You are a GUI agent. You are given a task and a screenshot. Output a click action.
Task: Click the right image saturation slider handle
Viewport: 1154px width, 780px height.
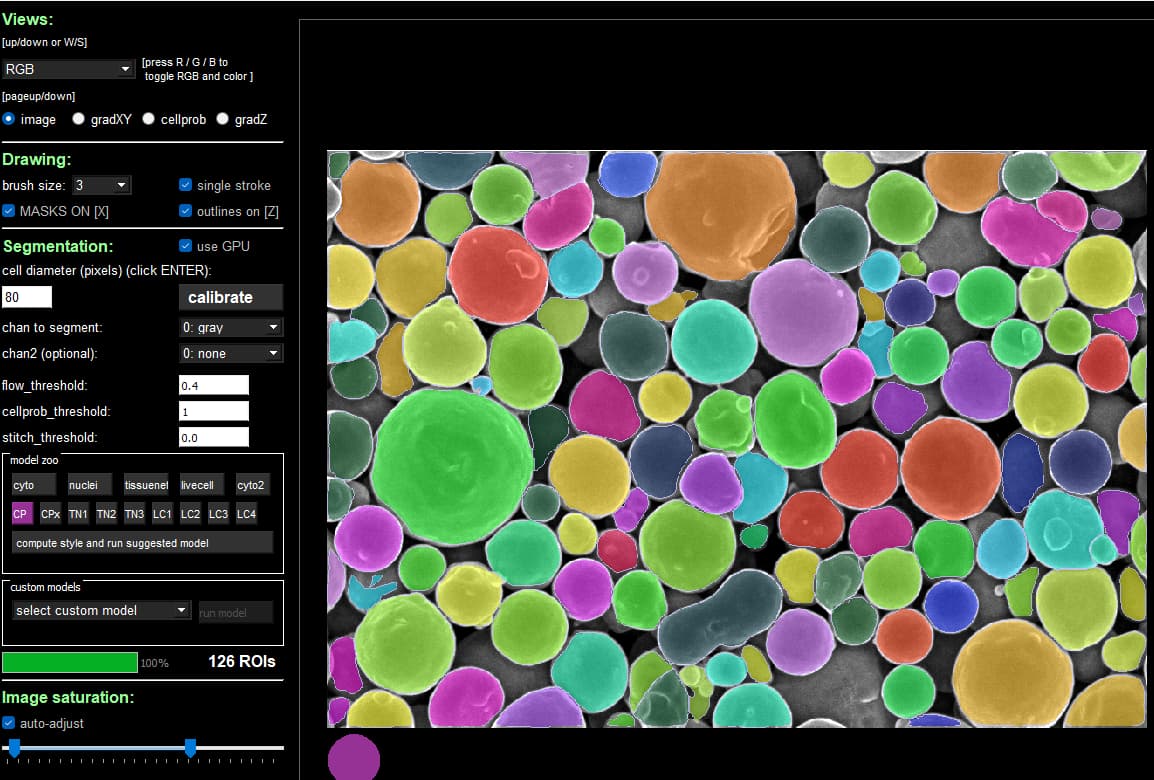190,747
